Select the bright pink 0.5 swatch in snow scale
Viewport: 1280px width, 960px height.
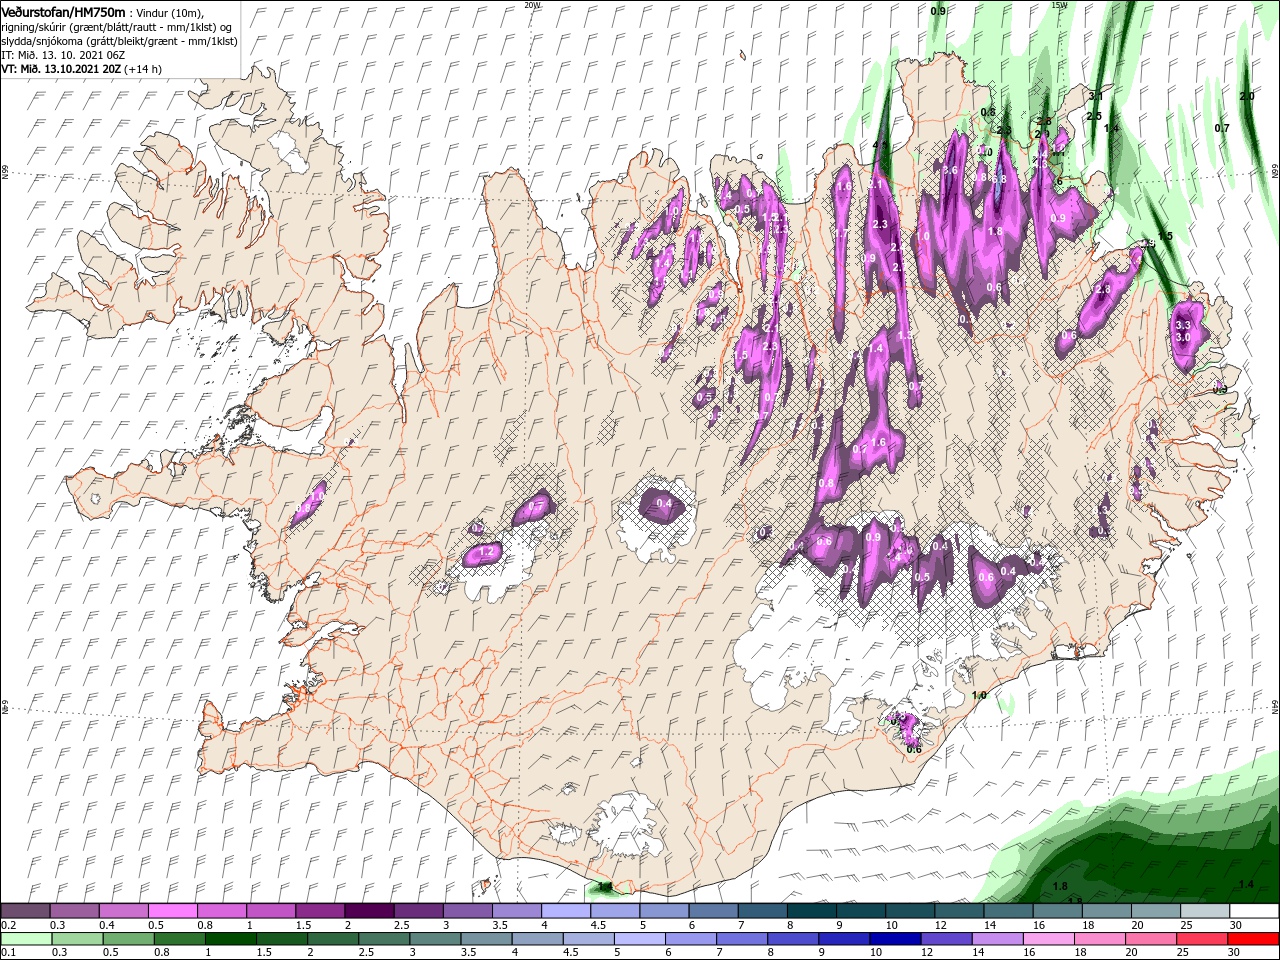(172, 911)
